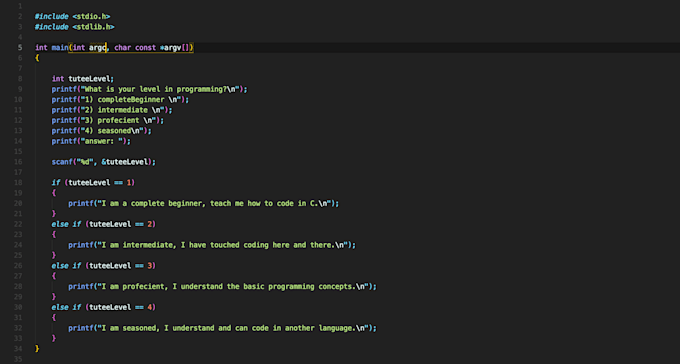
Task: Click '#include <stdio.h>' line
Action: coord(72,16)
